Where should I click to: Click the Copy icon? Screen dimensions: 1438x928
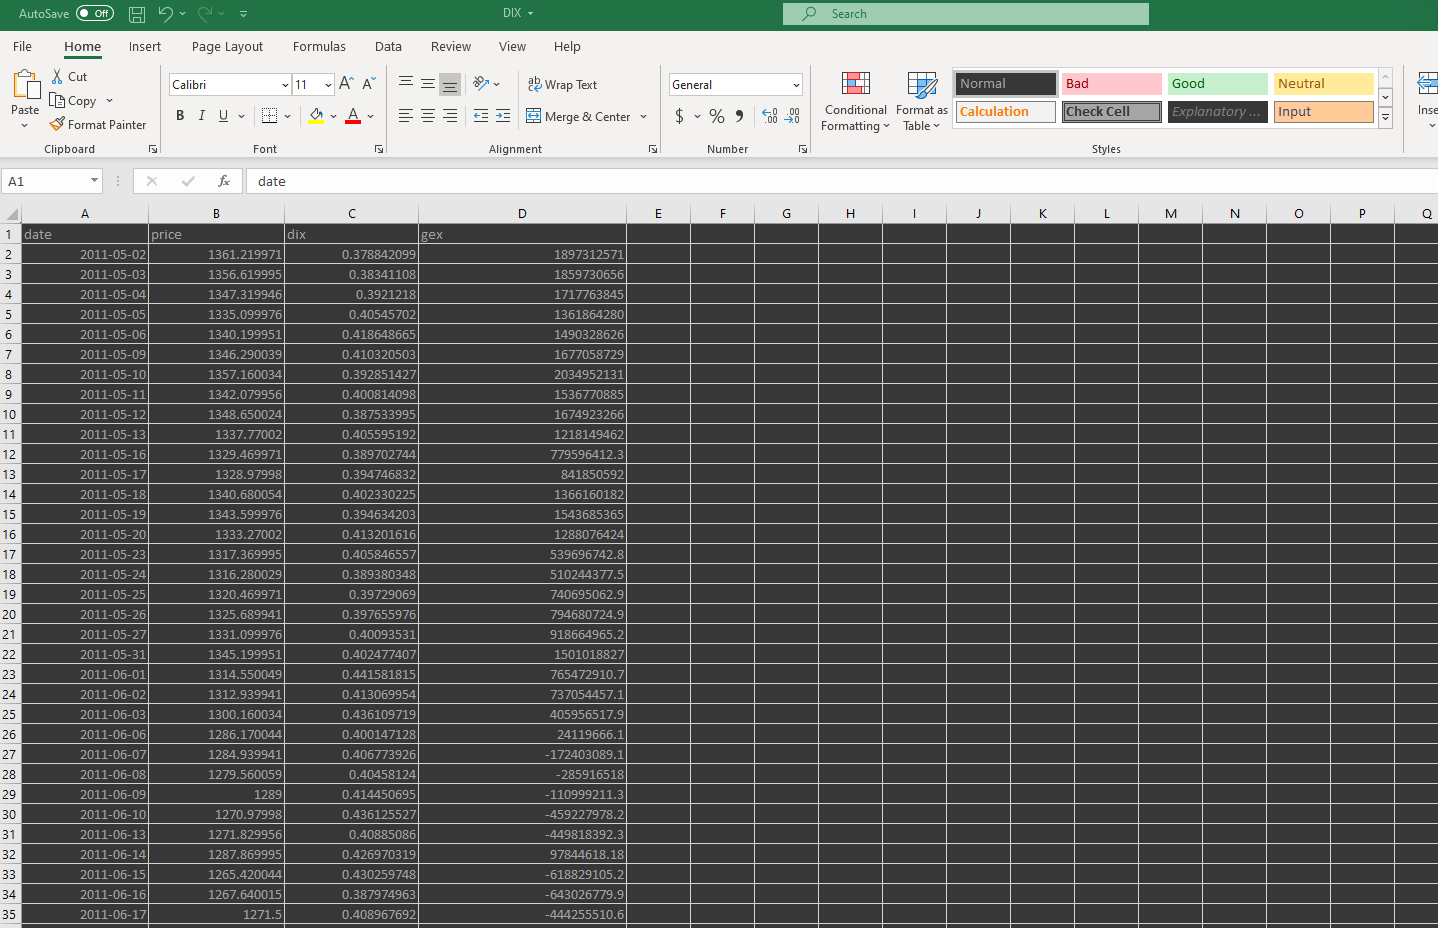point(58,101)
